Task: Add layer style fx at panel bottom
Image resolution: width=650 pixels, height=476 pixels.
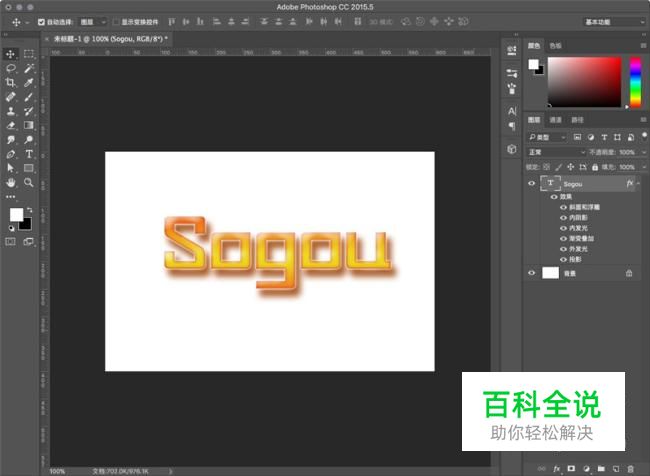Action: tap(556, 469)
